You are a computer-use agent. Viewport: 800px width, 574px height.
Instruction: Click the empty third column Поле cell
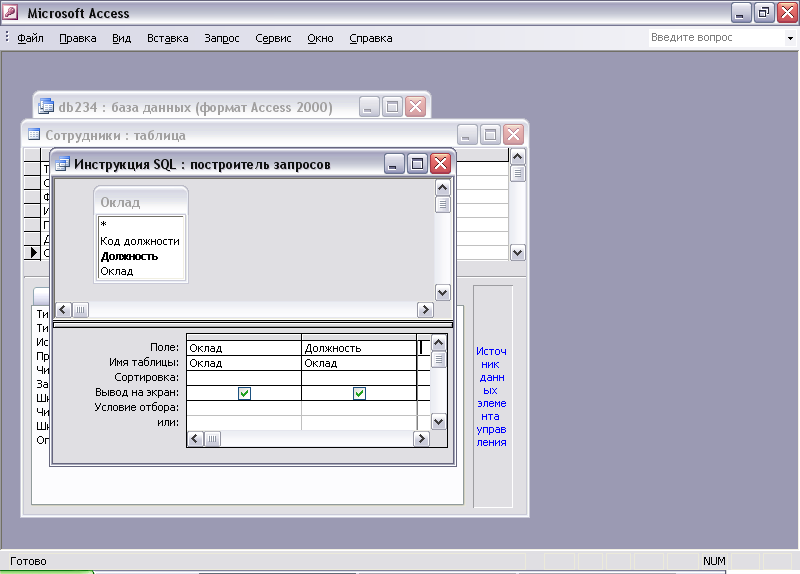(x=424, y=348)
